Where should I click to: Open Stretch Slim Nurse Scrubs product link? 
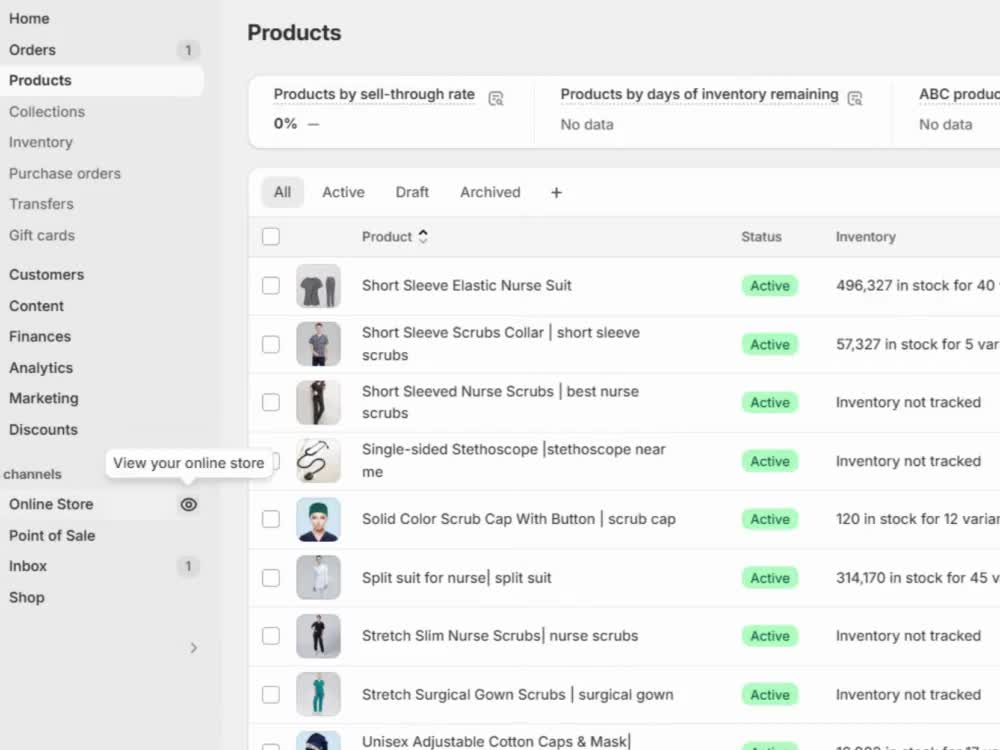click(x=500, y=636)
